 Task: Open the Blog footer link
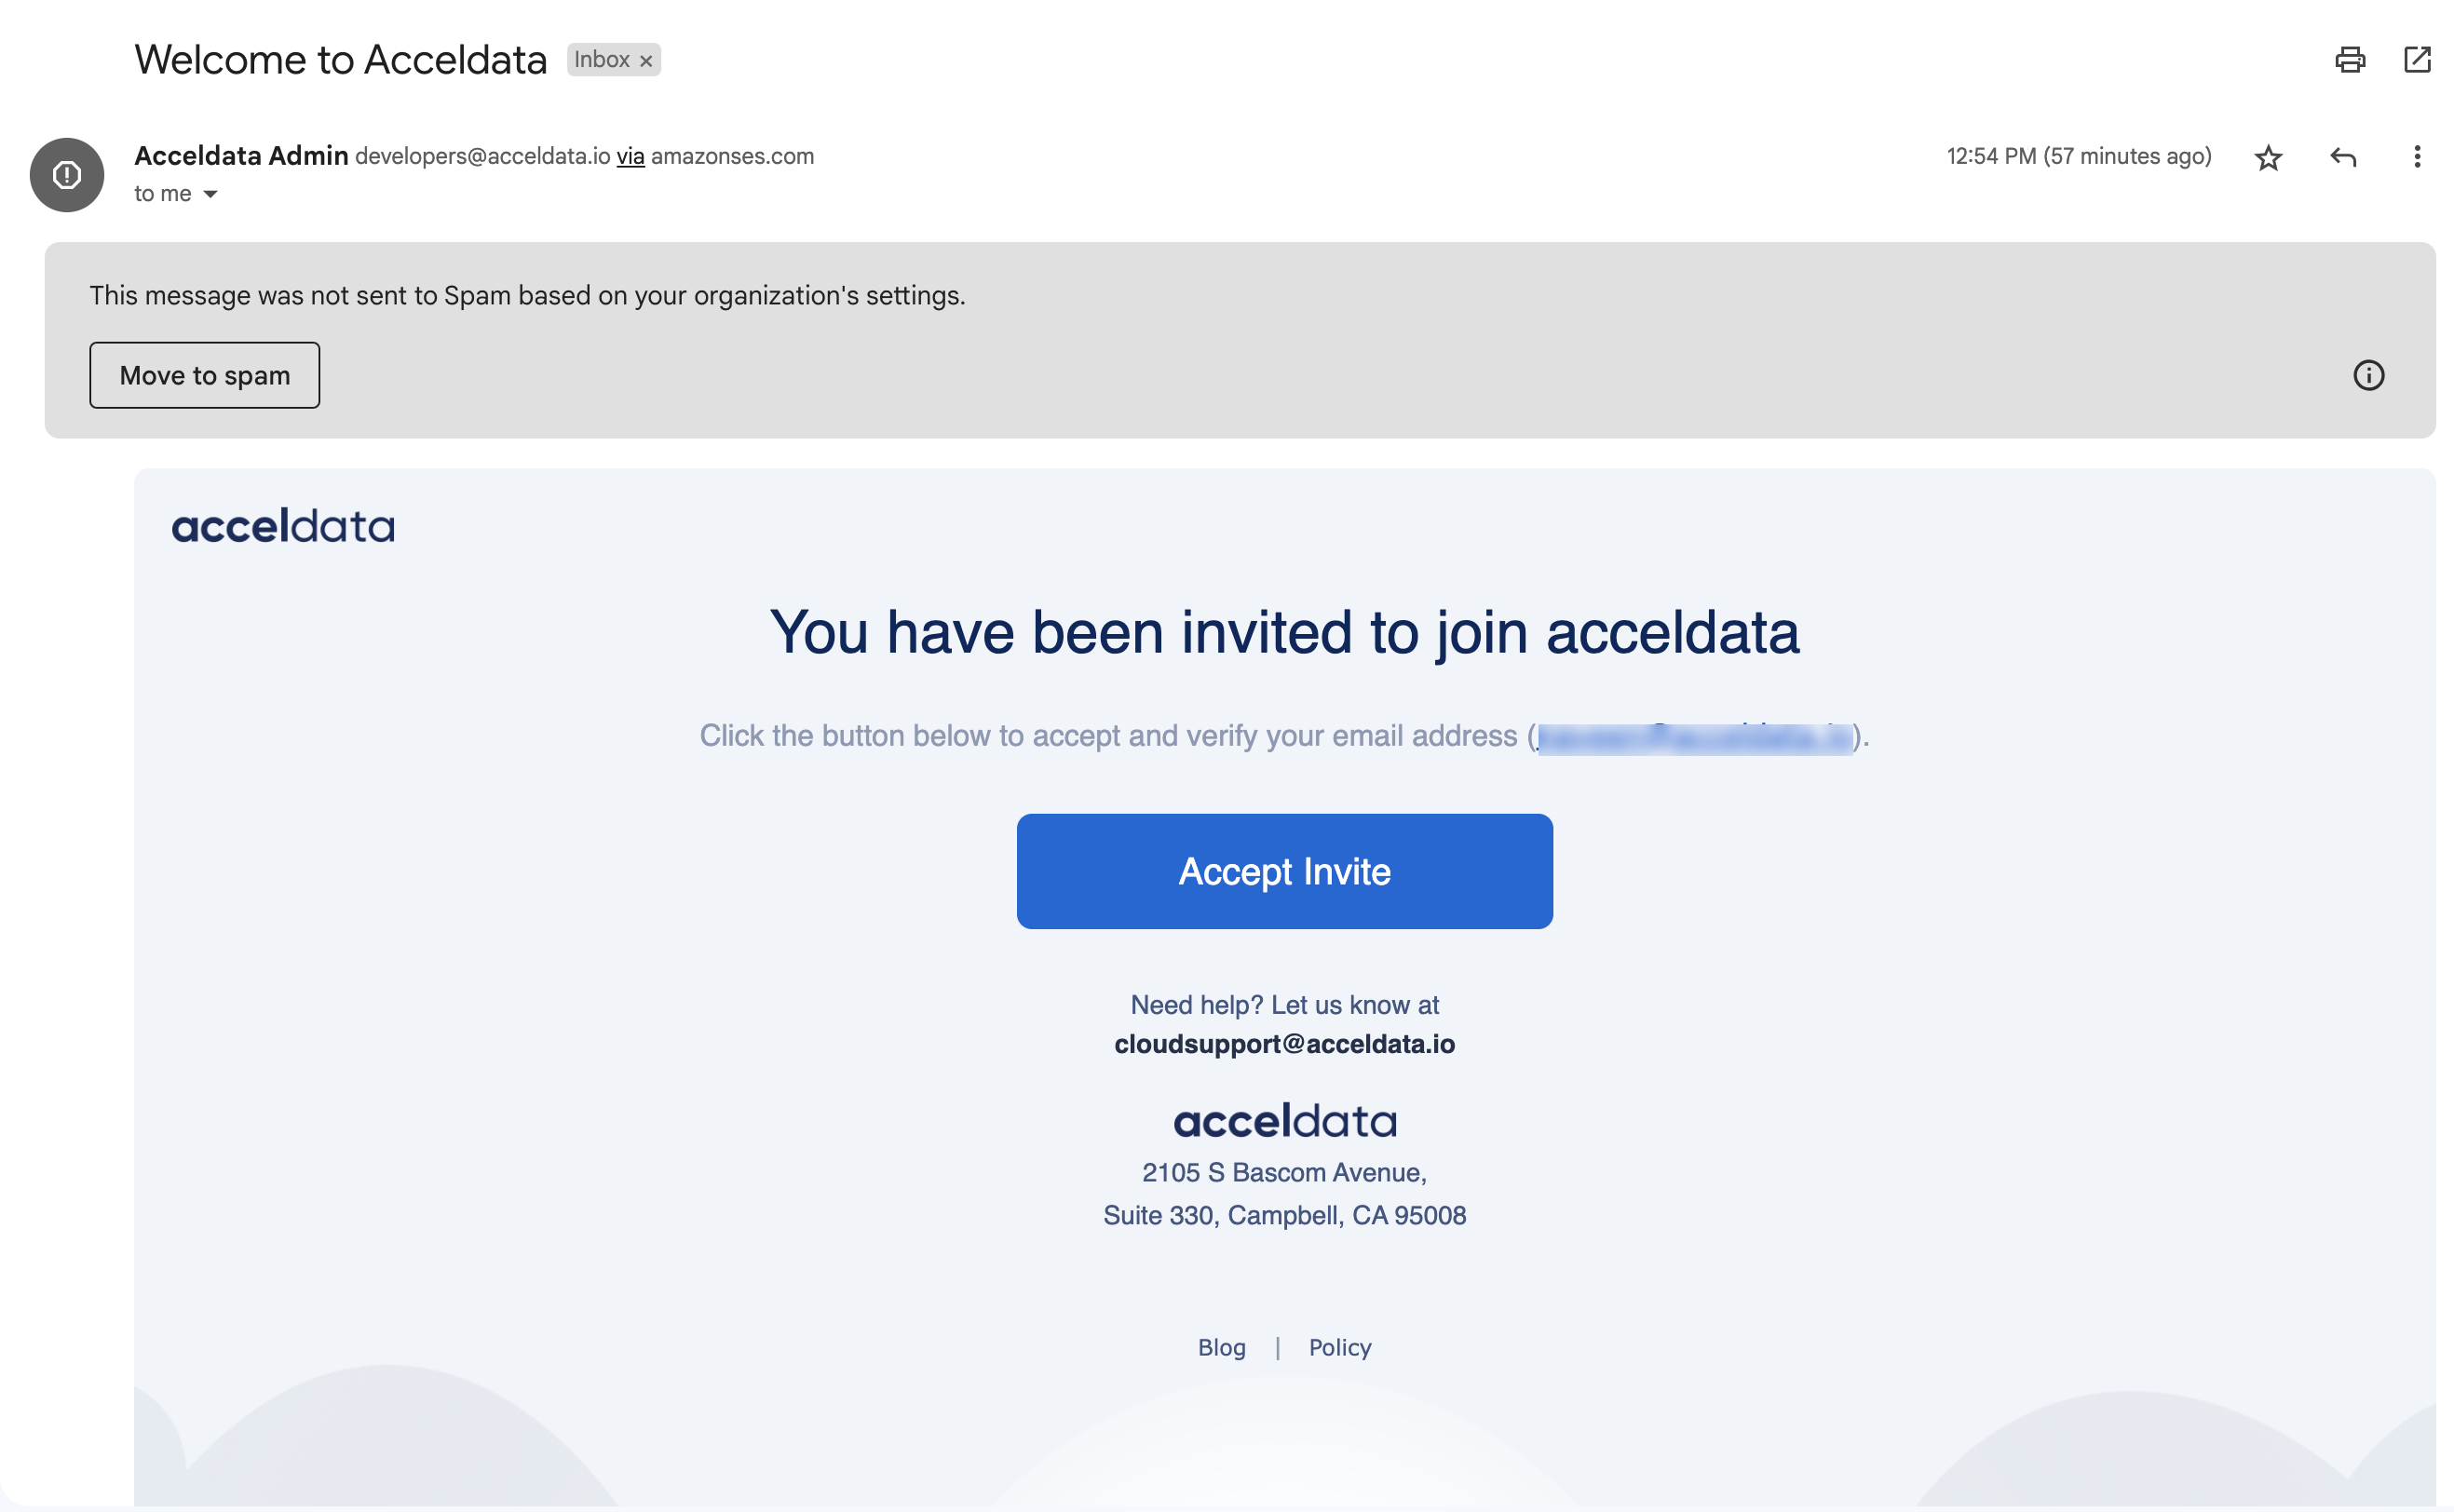point(1221,1347)
